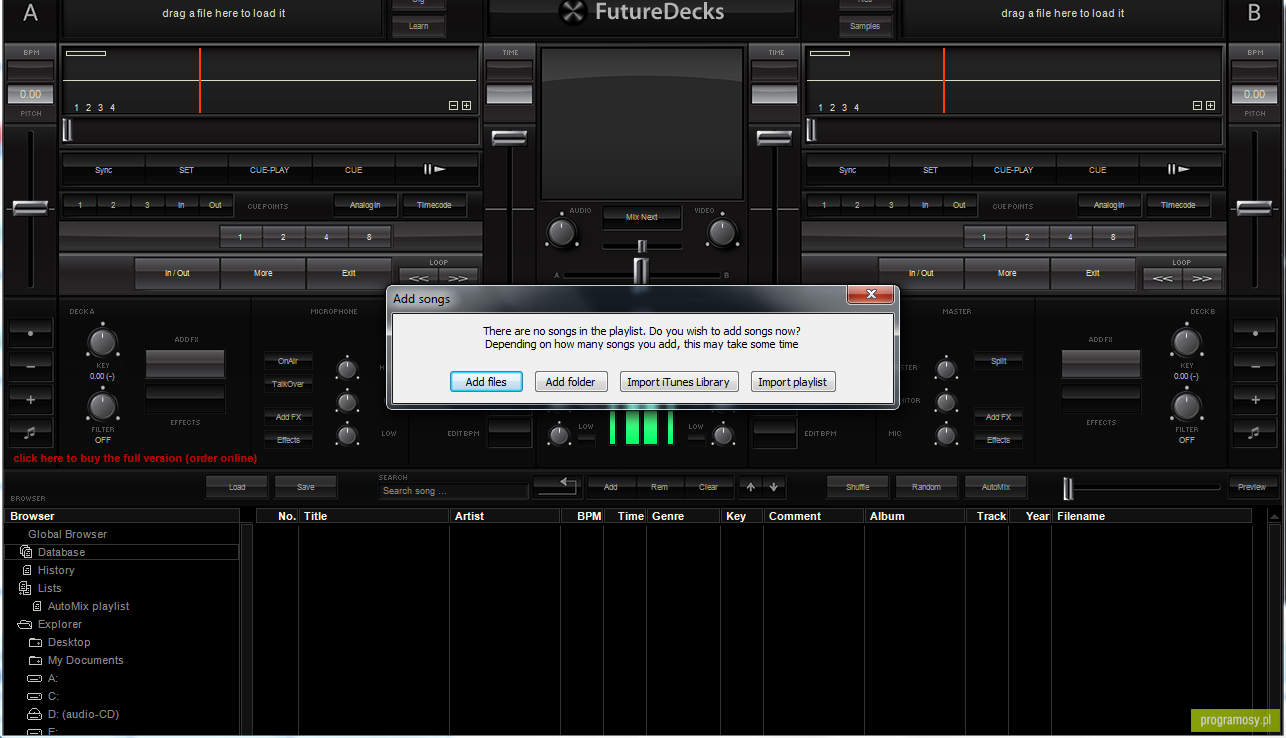Click the red buy full version link

point(135,458)
